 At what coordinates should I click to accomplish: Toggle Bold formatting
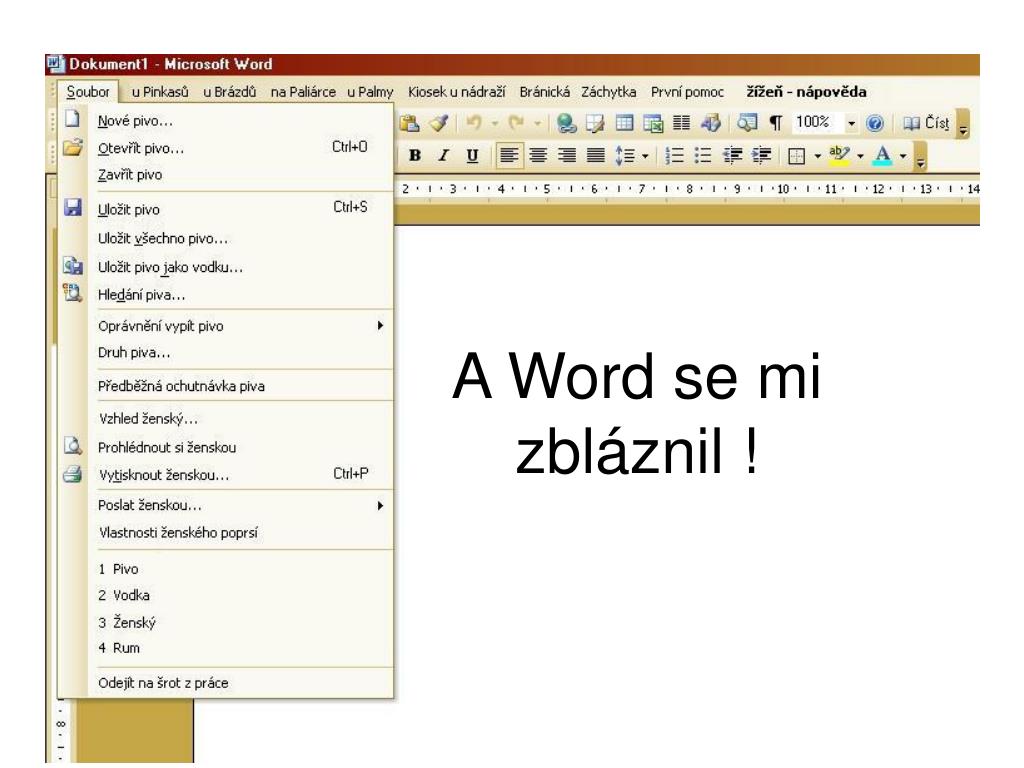click(x=414, y=155)
